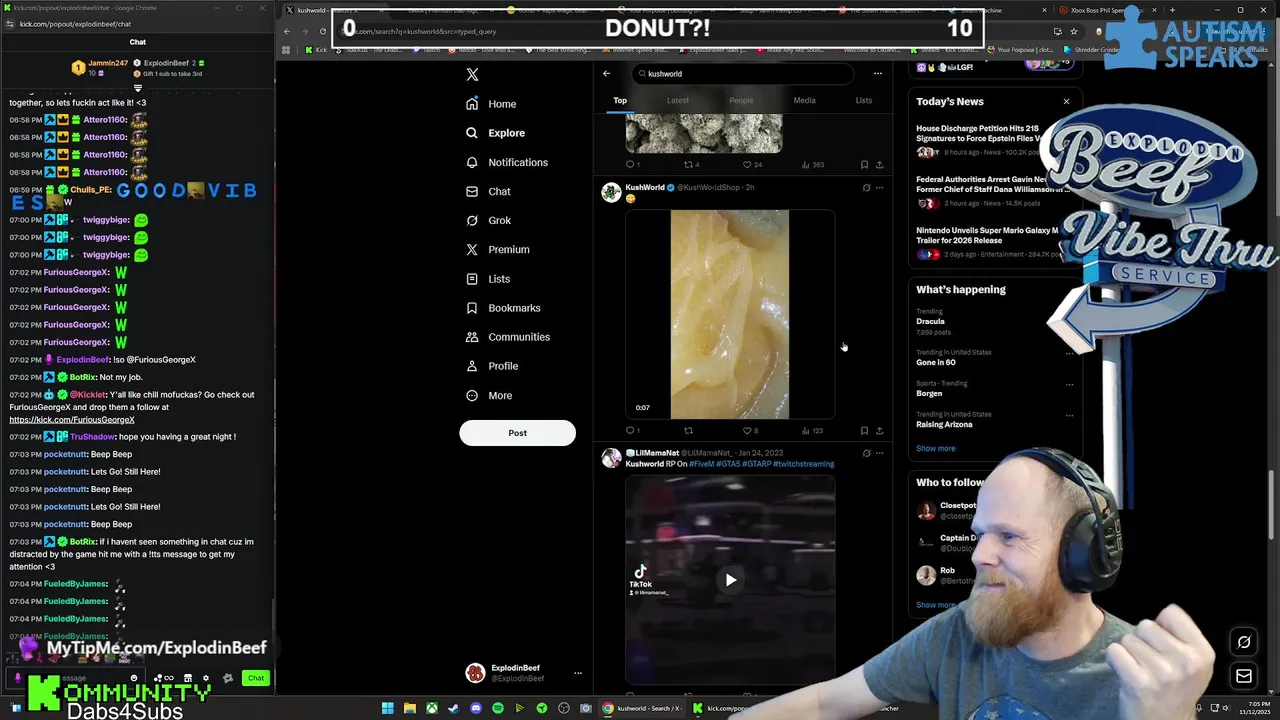The height and width of the screenshot is (720, 1280).
Task: Open Grok from the X sidebar
Action: coord(488,220)
